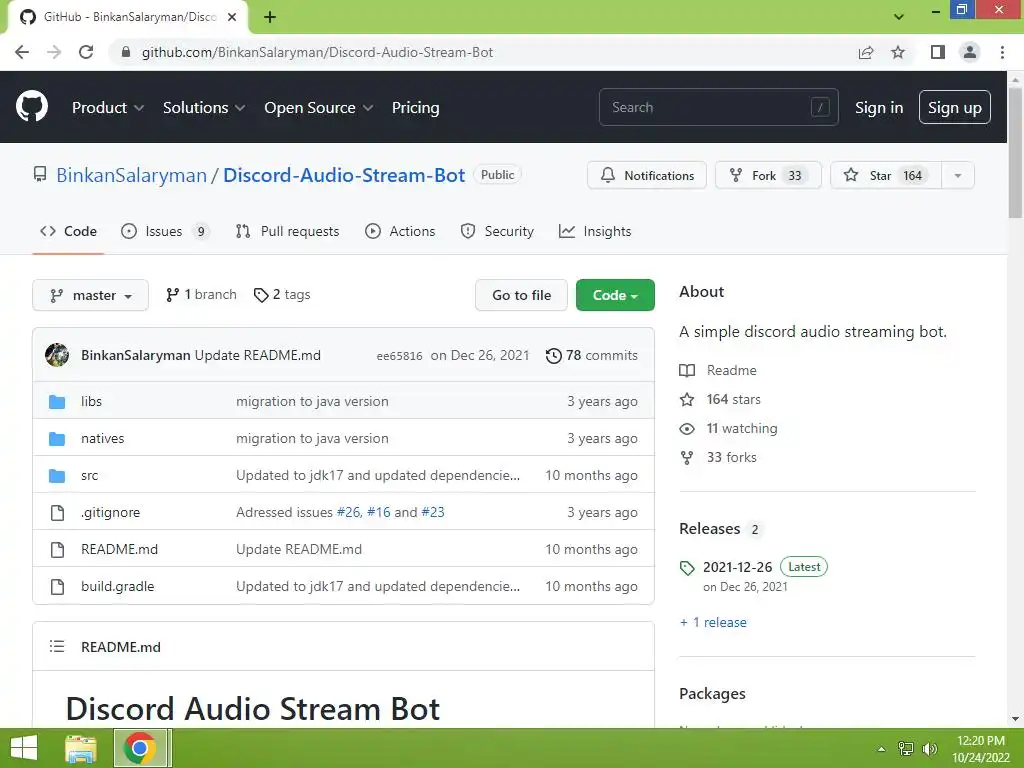
Task: Click the Go to file button
Action: tap(521, 295)
